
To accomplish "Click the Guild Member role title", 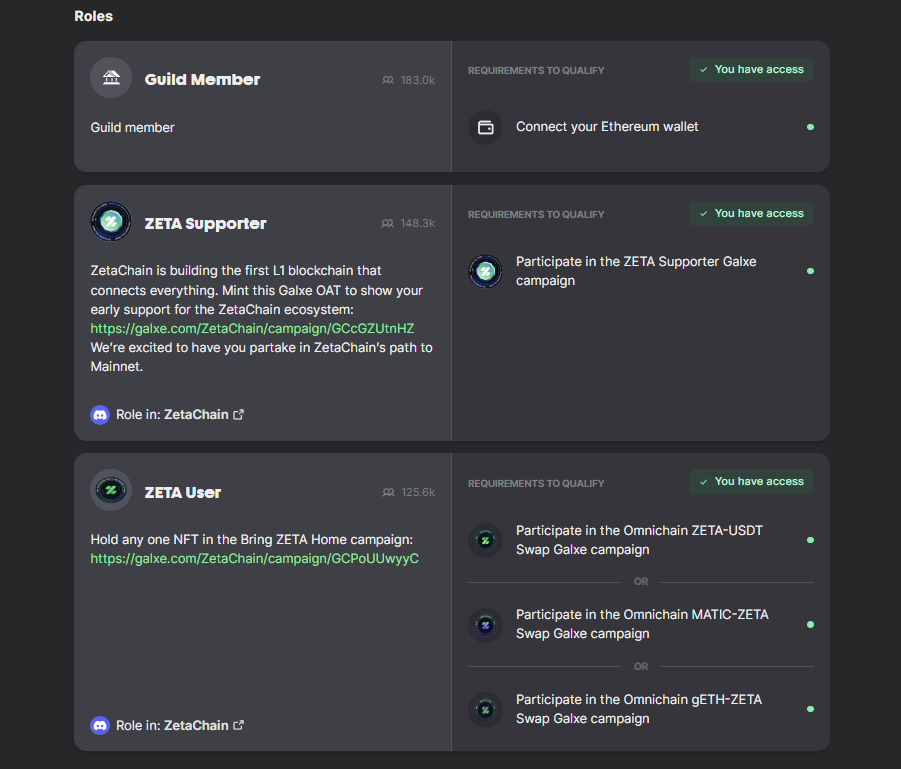I will coord(202,79).
